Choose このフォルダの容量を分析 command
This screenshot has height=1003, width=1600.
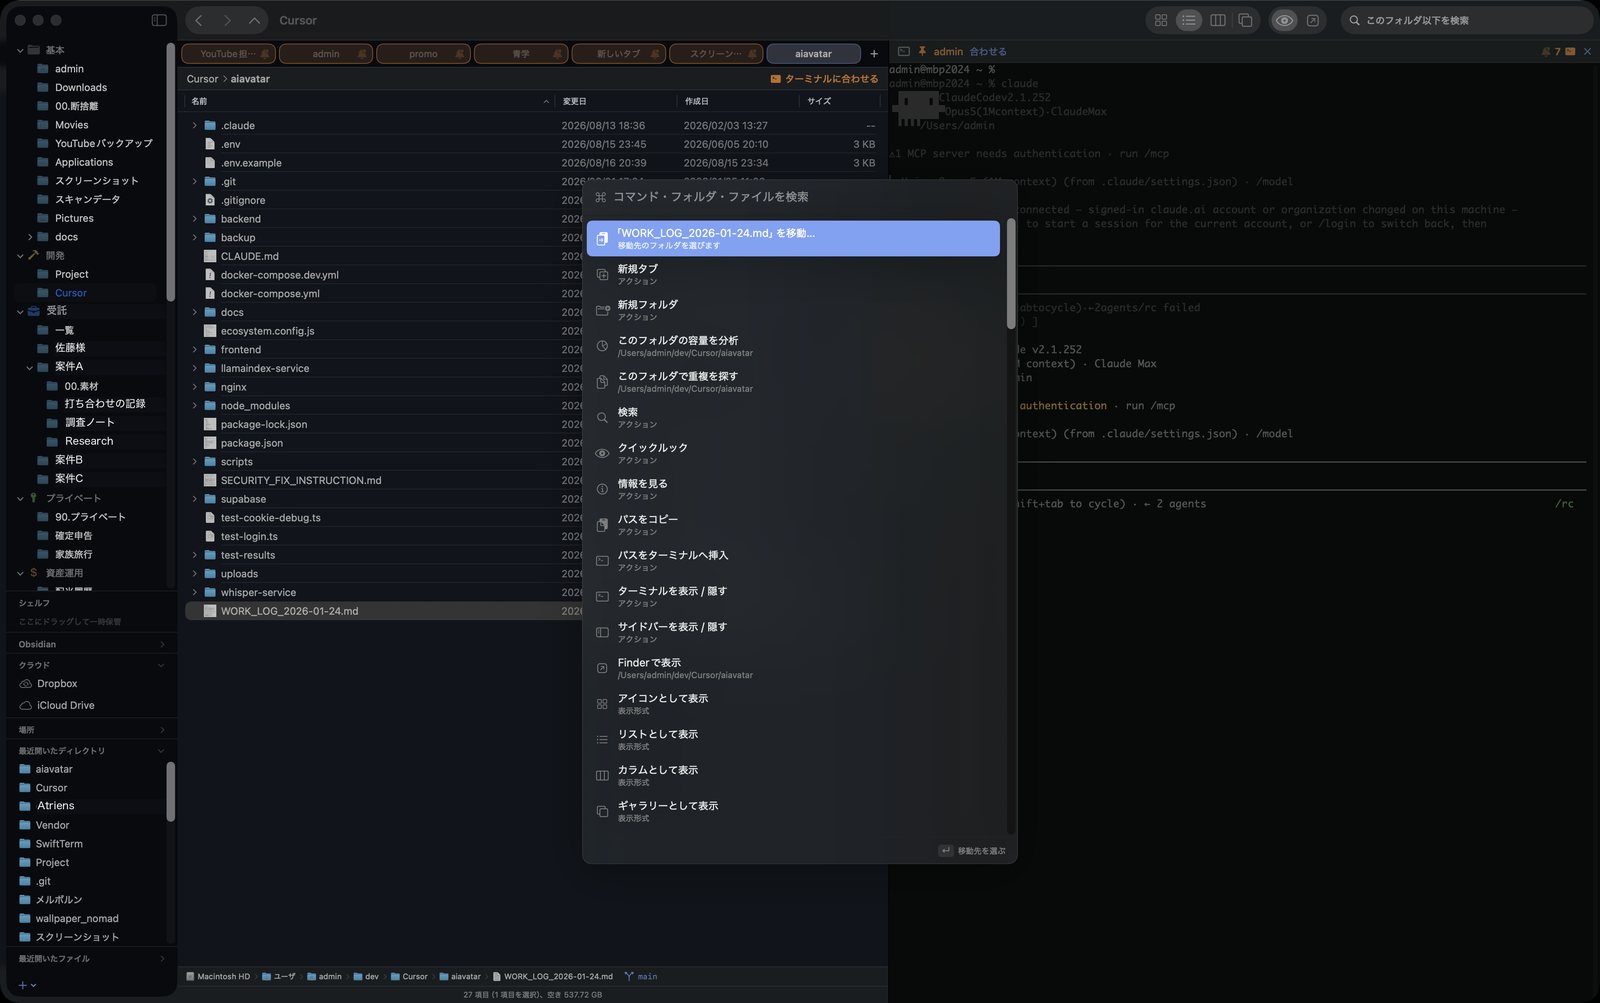coord(793,346)
